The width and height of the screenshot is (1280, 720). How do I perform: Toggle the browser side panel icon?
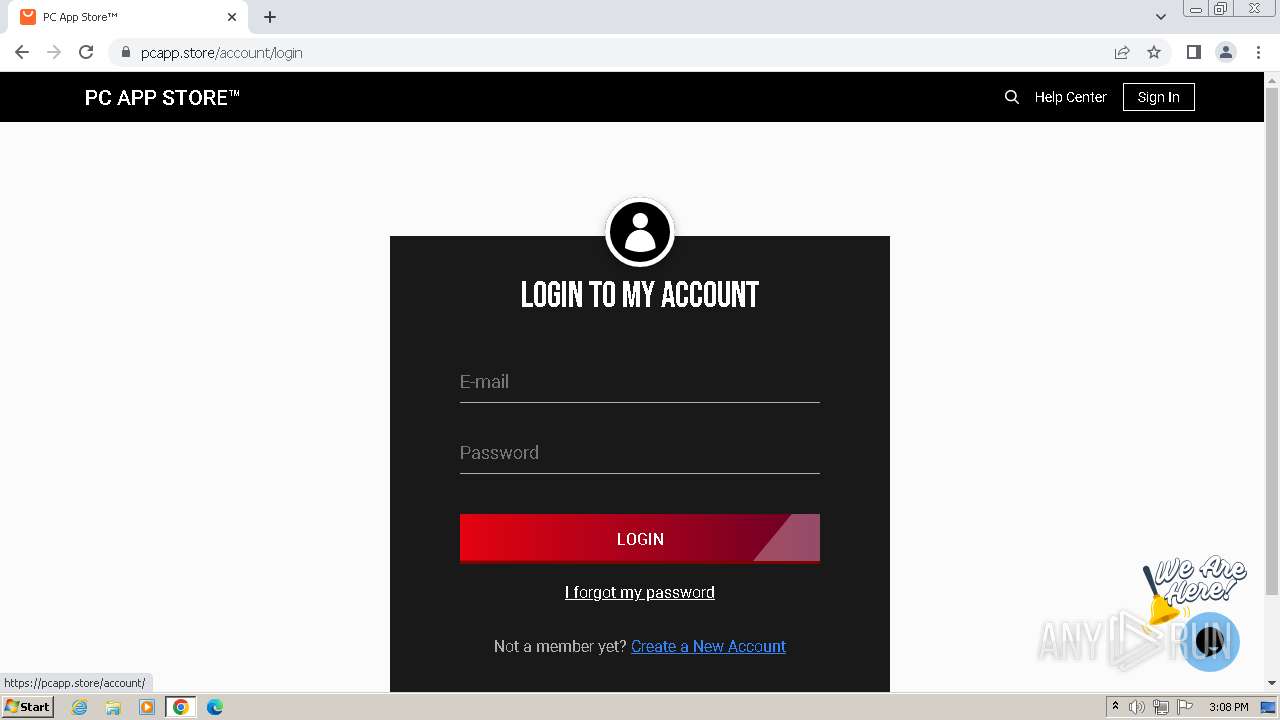coord(1193,52)
